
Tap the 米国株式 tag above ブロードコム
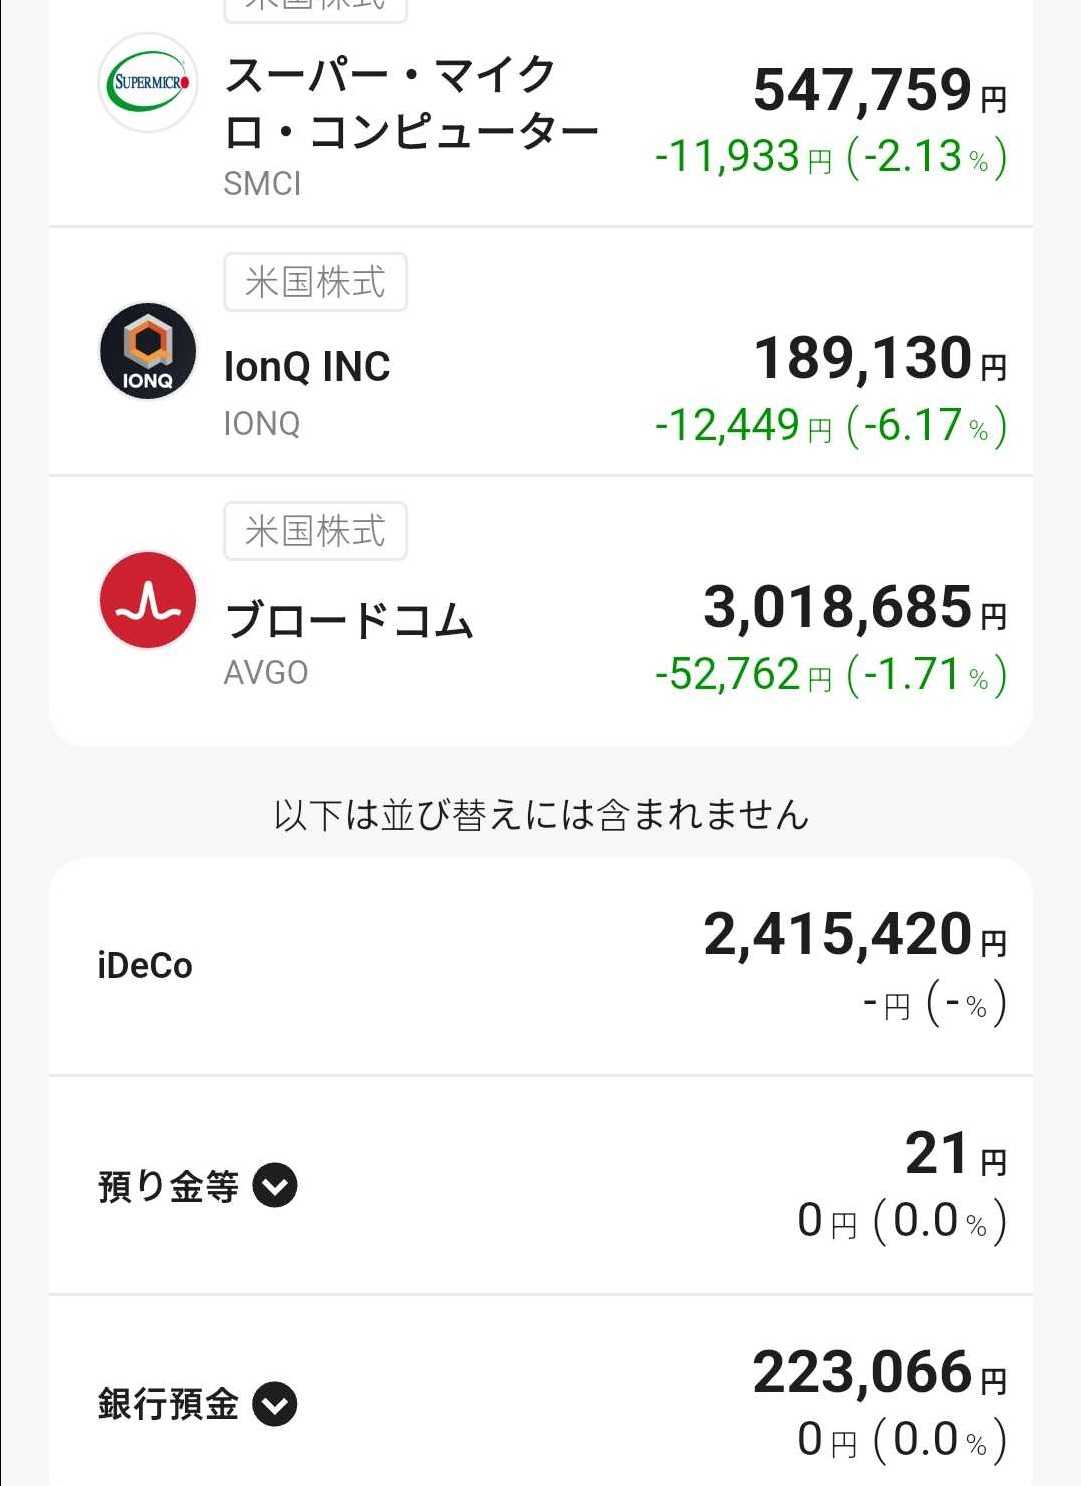[315, 531]
